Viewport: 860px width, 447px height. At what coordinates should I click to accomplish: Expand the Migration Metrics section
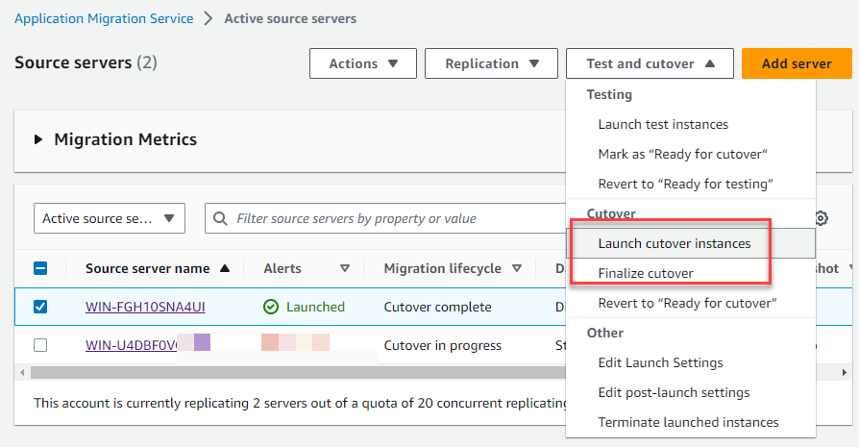tap(38, 140)
